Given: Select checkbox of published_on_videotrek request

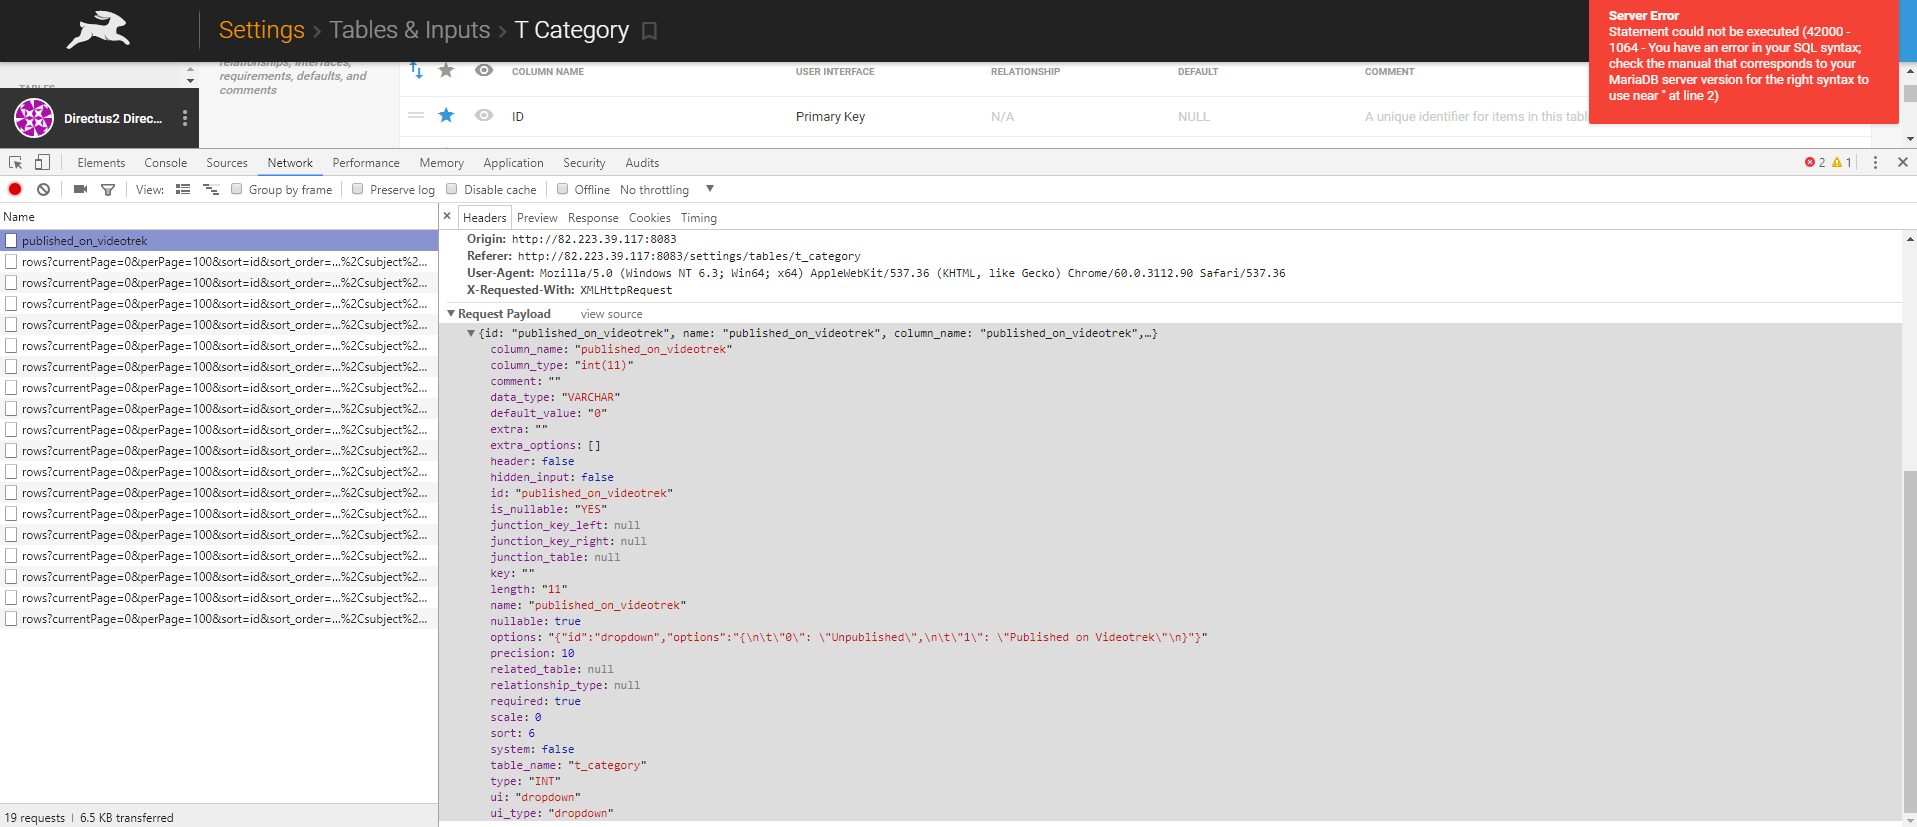Looking at the screenshot, I should 11,240.
